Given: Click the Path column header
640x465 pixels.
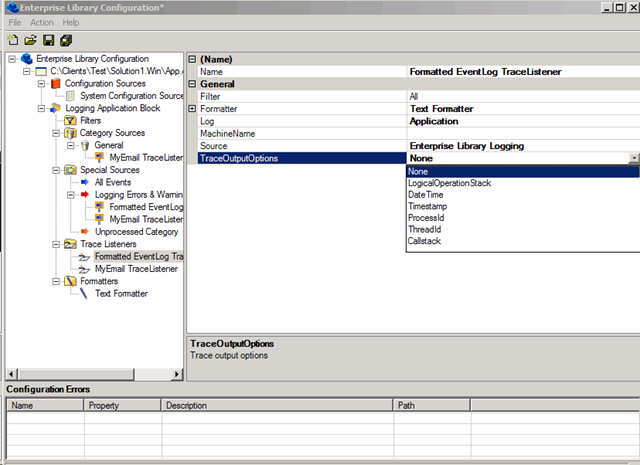Looking at the screenshot, I should pyautogui.click(x=432, y=405).
